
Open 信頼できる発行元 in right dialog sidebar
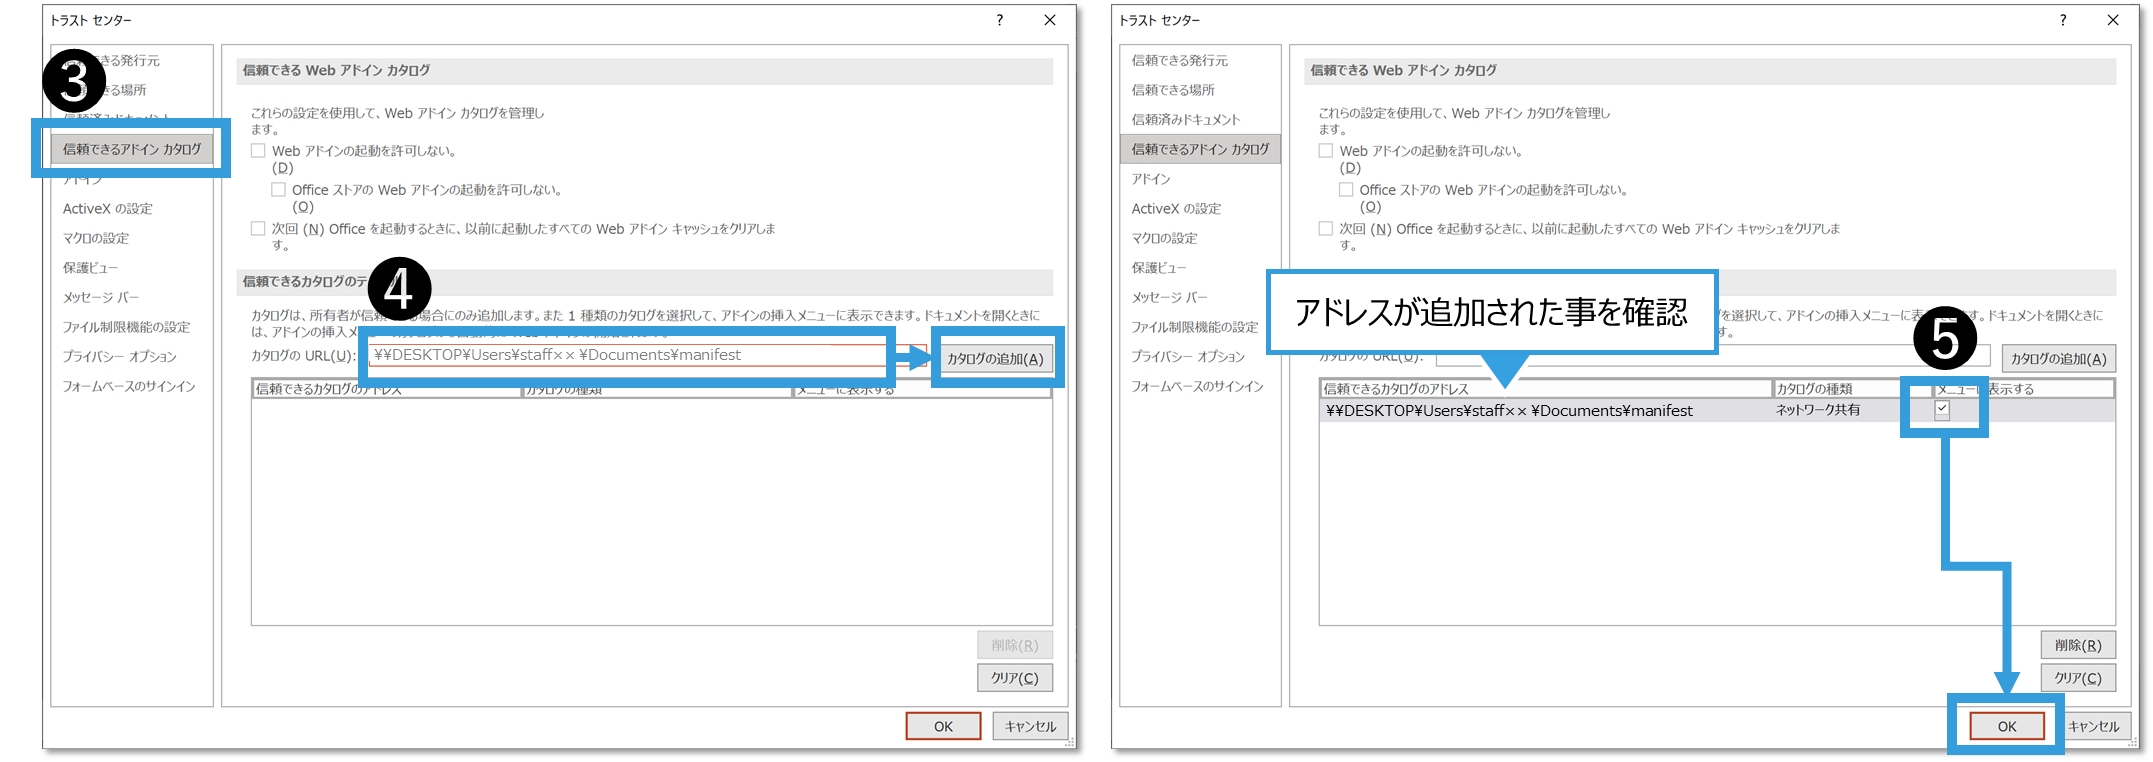click(x=1179, y=61)
